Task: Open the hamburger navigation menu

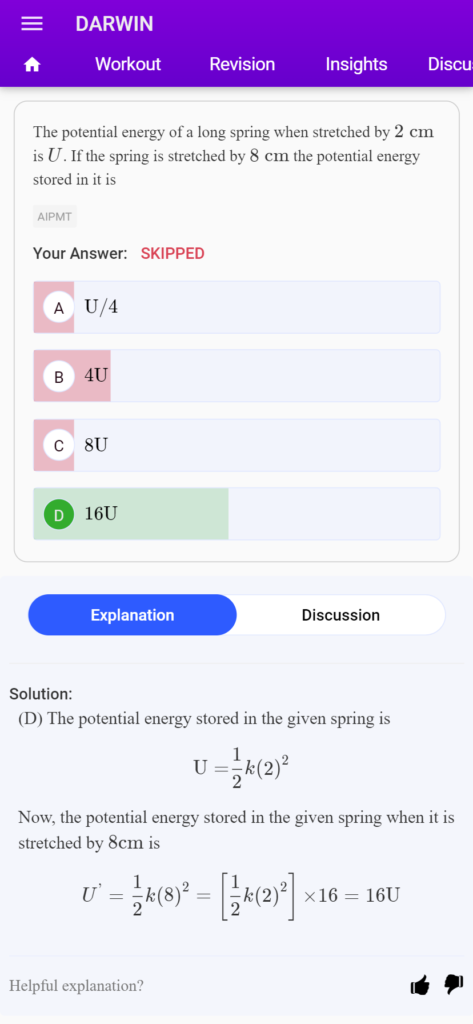Action: click(31, 24)
